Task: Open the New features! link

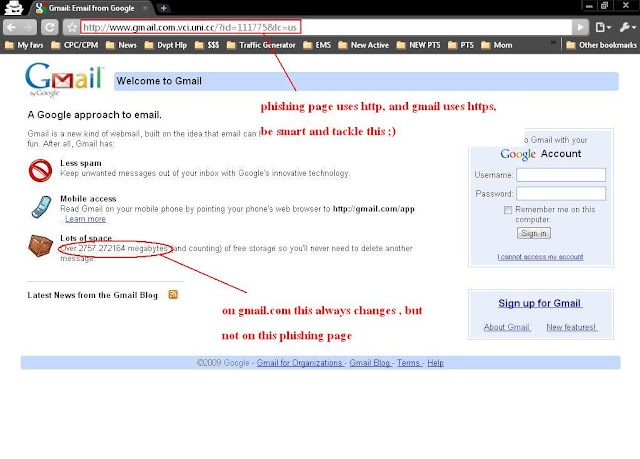Action: [572, 327]
